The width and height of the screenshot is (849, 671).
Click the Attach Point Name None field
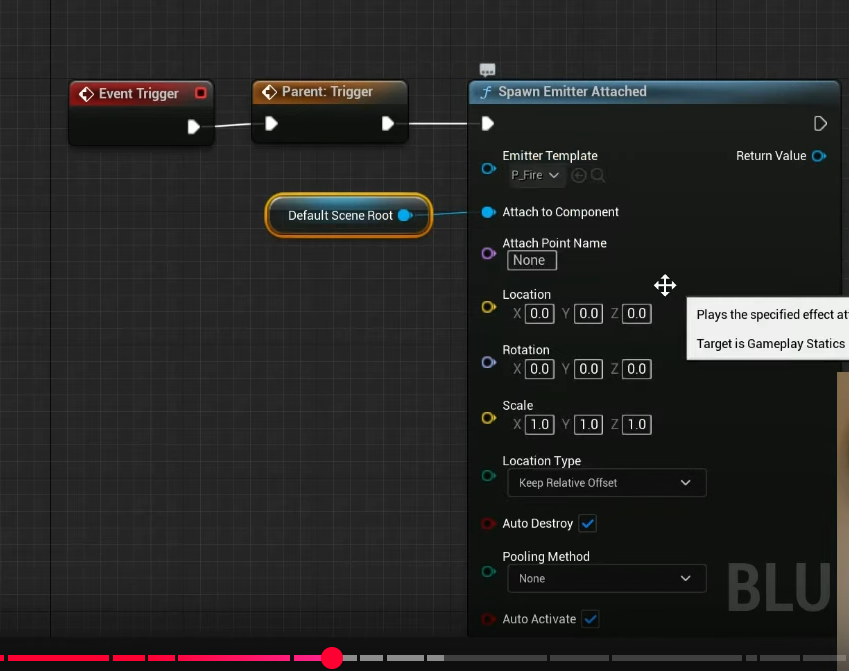tap(531, 260)
